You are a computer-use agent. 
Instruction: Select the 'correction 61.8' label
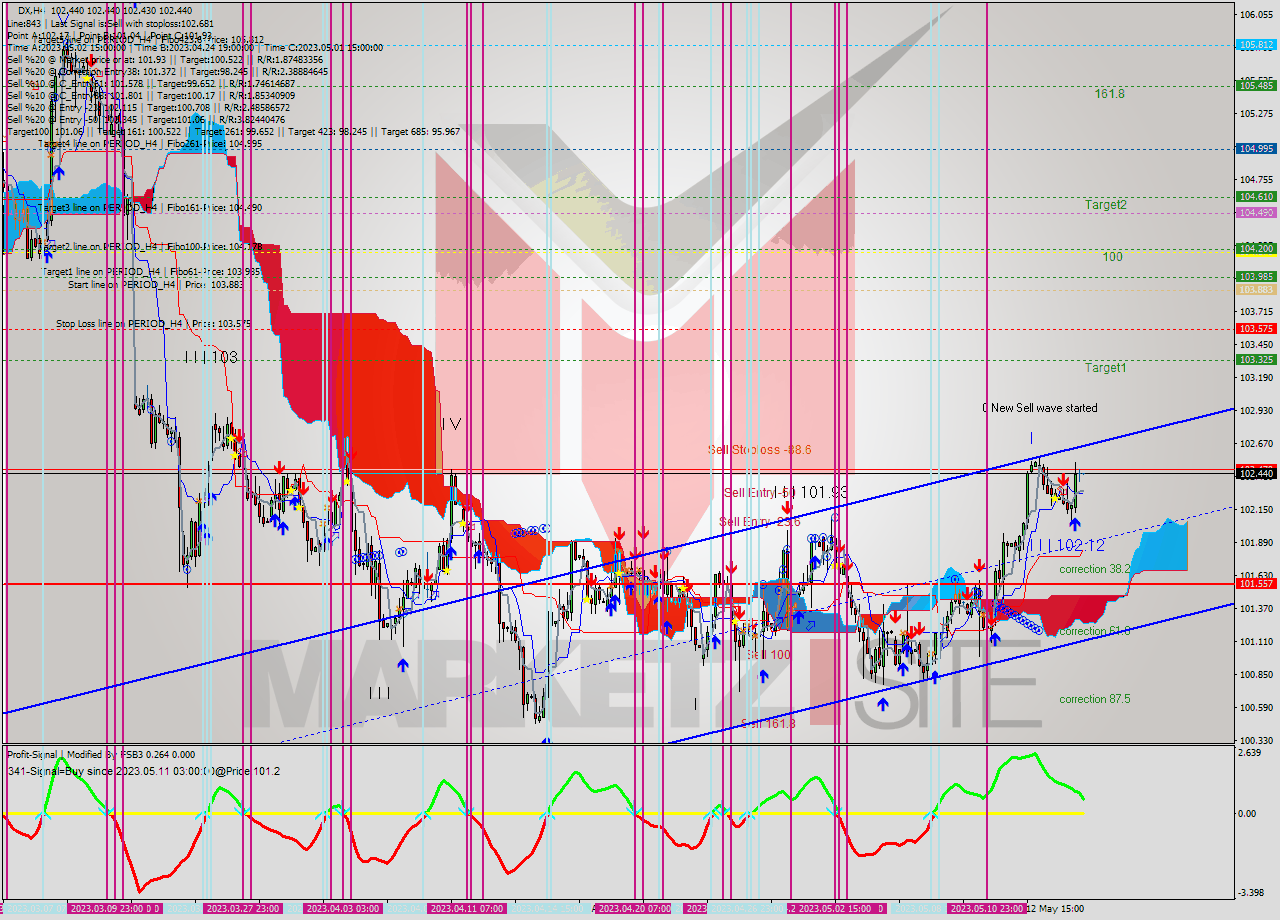[x=1095, y=631]
